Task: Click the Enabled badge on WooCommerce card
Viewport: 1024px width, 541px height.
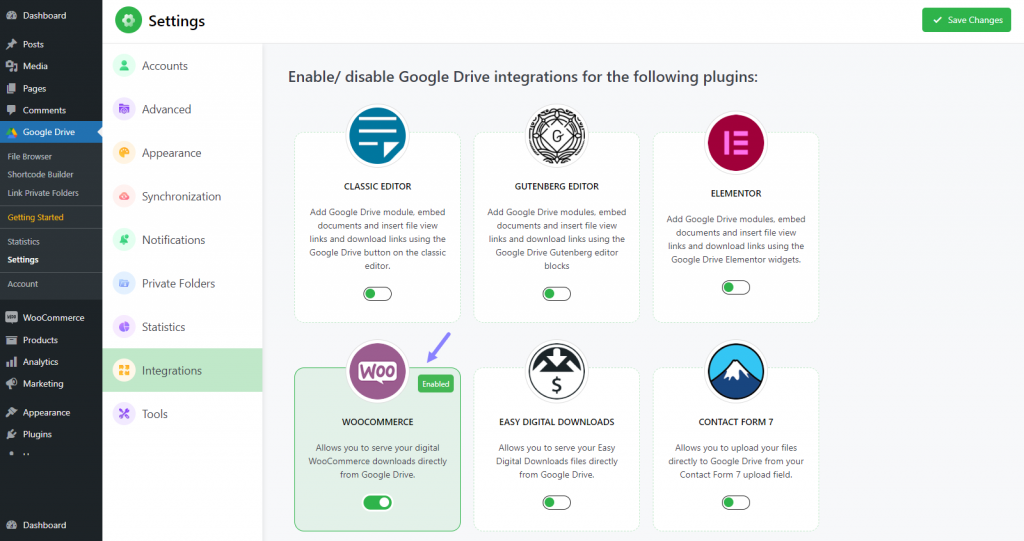Action: pyautogui.click(x=436, y=384)
